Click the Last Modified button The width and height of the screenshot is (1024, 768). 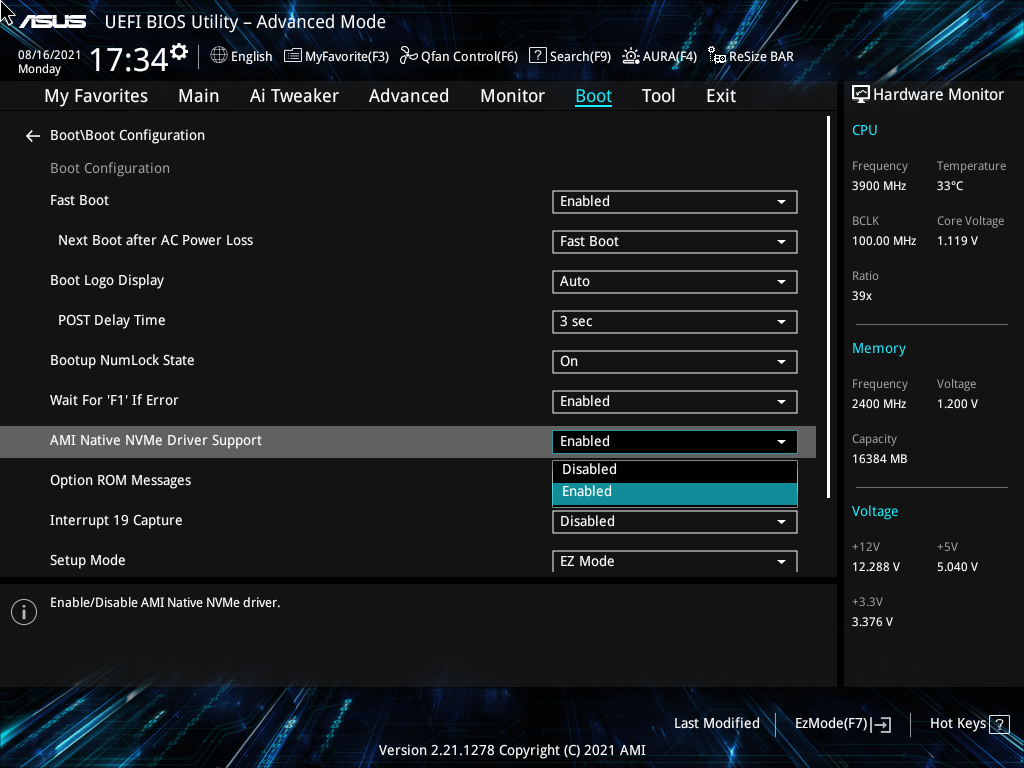[716, 724]
